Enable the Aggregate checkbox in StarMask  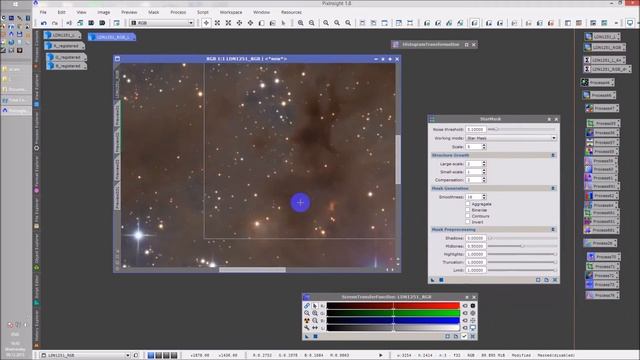click(x=468, y=204)
